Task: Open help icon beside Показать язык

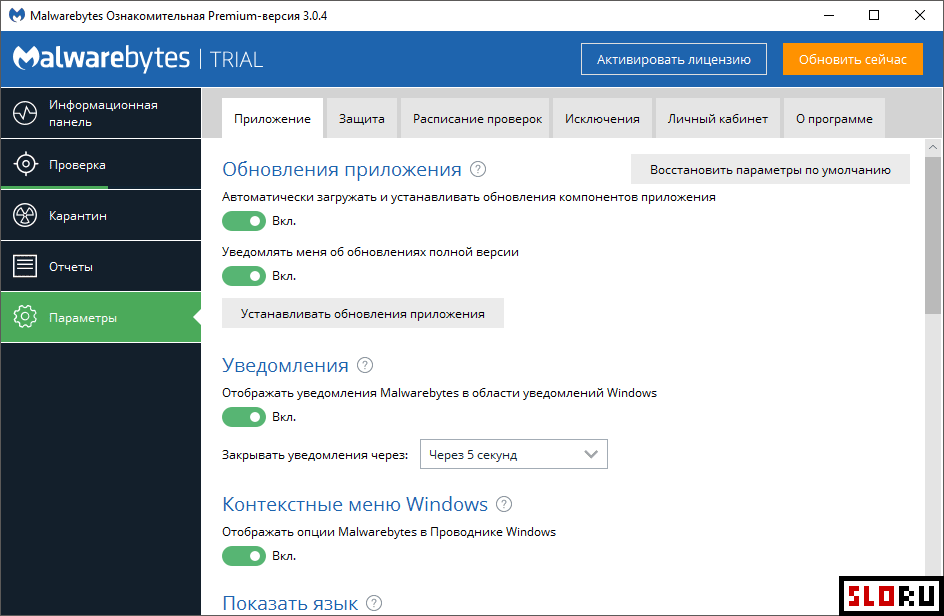Action: coord(374,603)
